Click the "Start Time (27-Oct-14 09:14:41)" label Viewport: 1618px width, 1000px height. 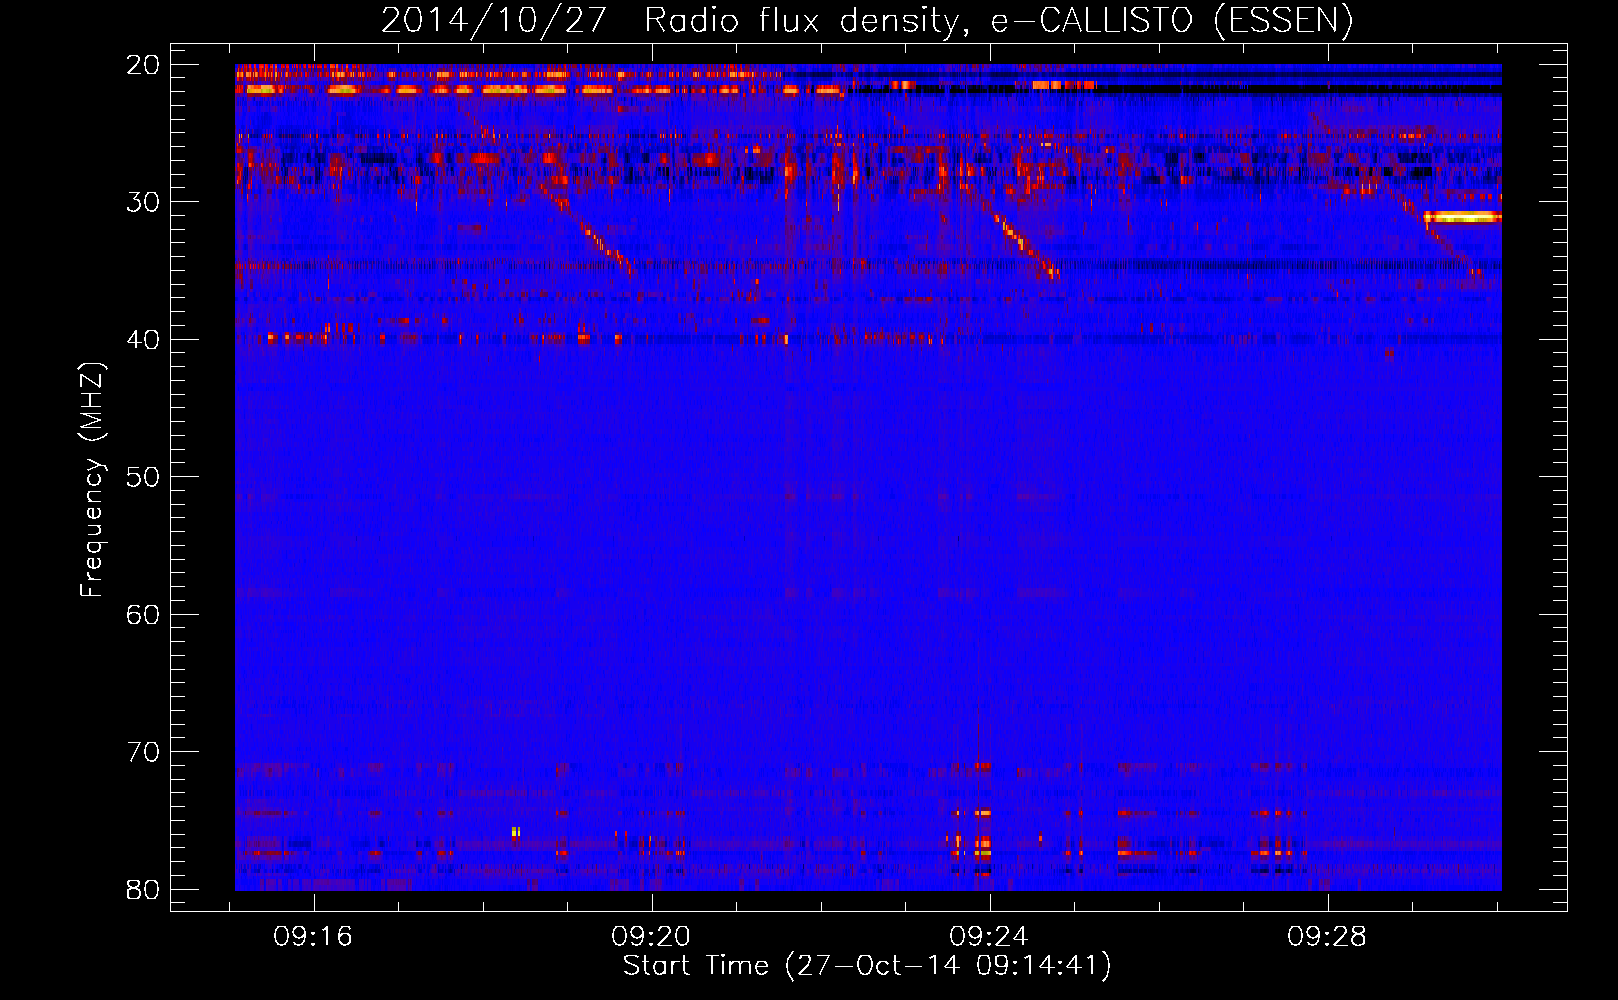tap(867, 966)
